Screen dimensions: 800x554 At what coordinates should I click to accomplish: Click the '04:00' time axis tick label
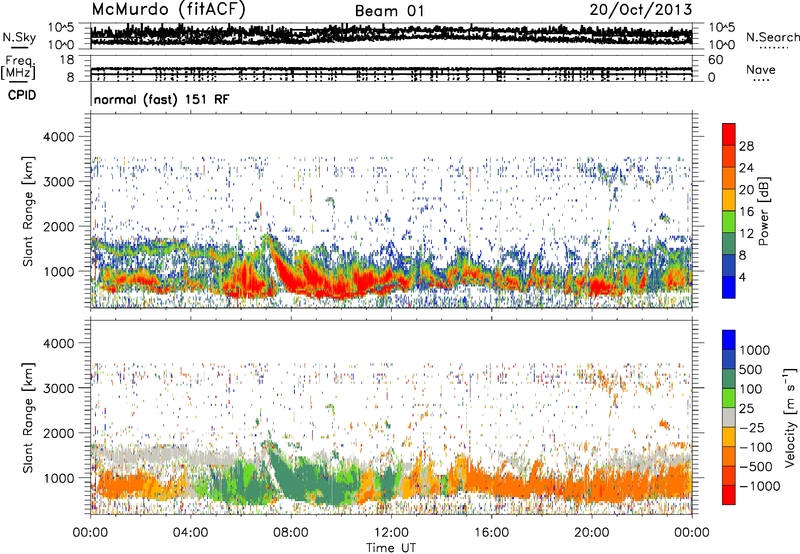click(190, 533)
